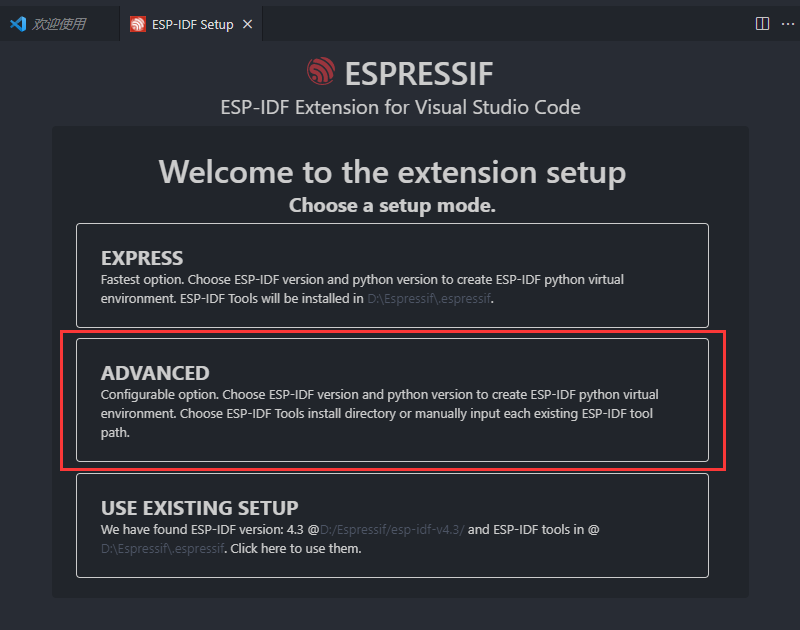Select the USE EXISTING SETUP heading
Viewport: 800px width, 630px height.
tap(199, 508)
